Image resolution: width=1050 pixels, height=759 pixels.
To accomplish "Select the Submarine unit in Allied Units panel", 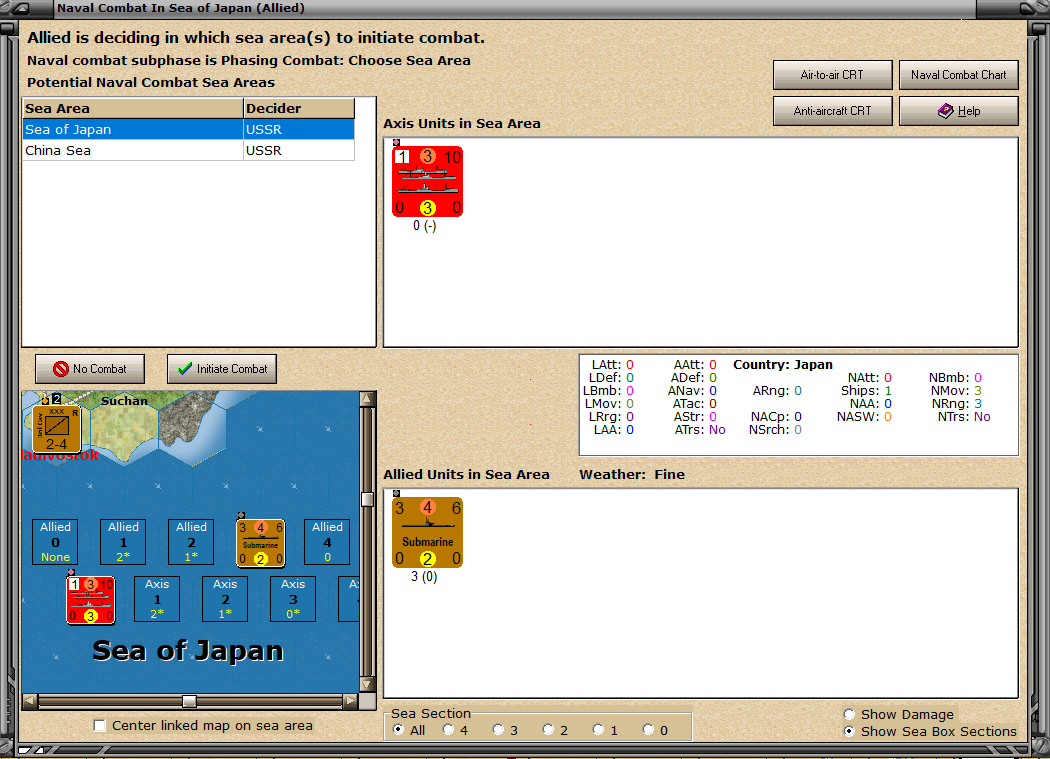I will pos(427,533).
